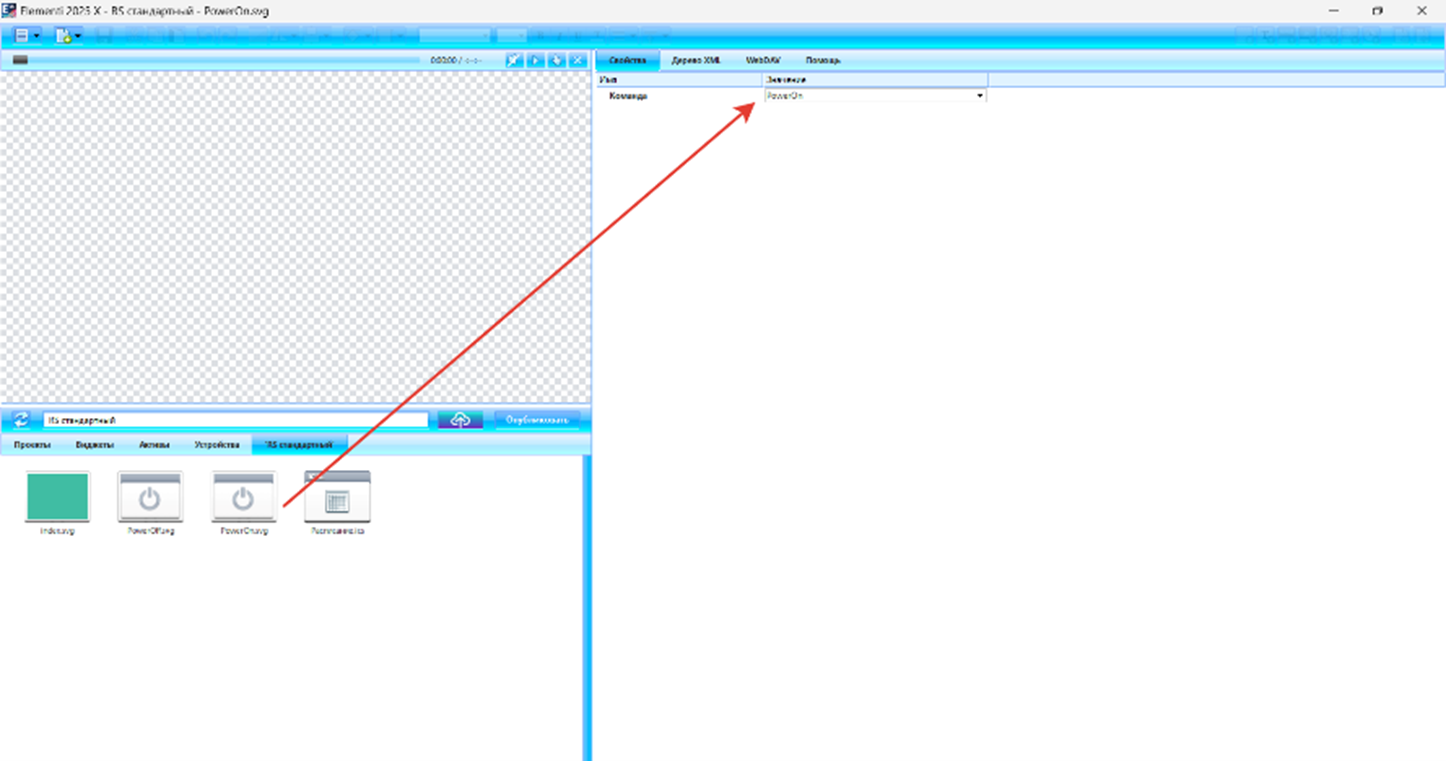Switch to the Дерево XML tab
The width and height of the screenshot is (1446, 761).
tap(696, 61)
